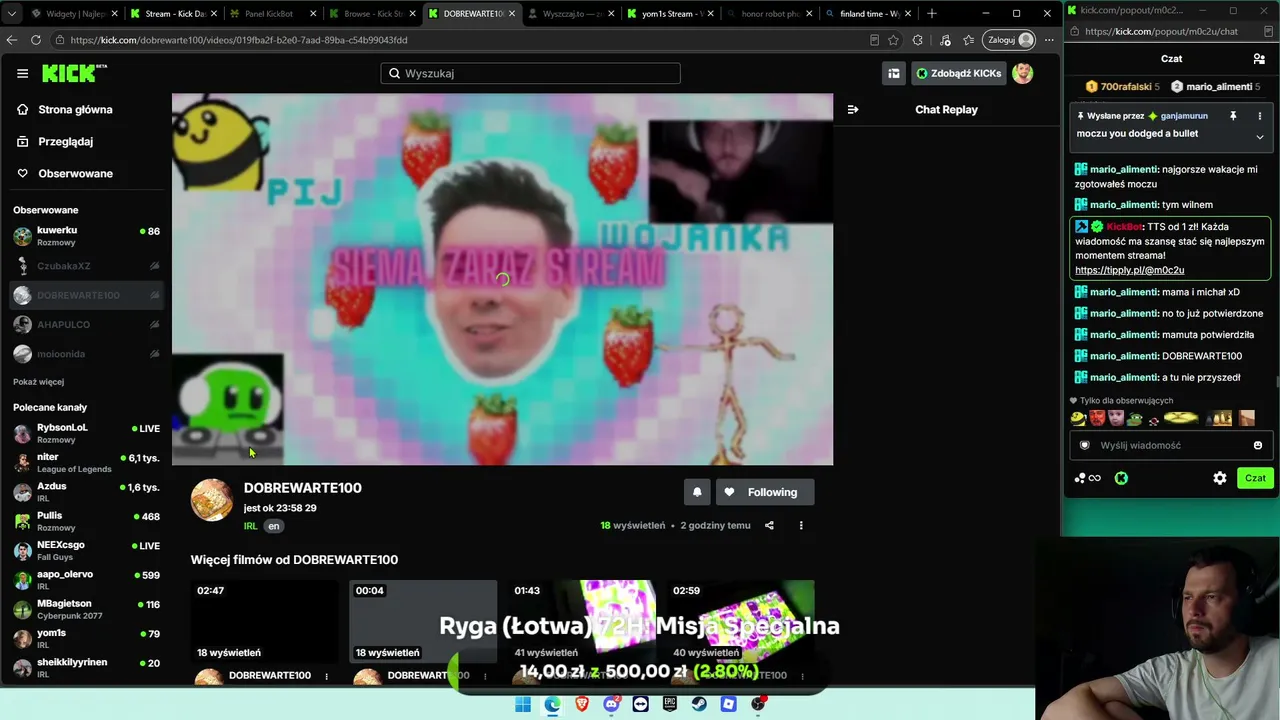
Task: Open the Strona główna page
Action: 75,109
